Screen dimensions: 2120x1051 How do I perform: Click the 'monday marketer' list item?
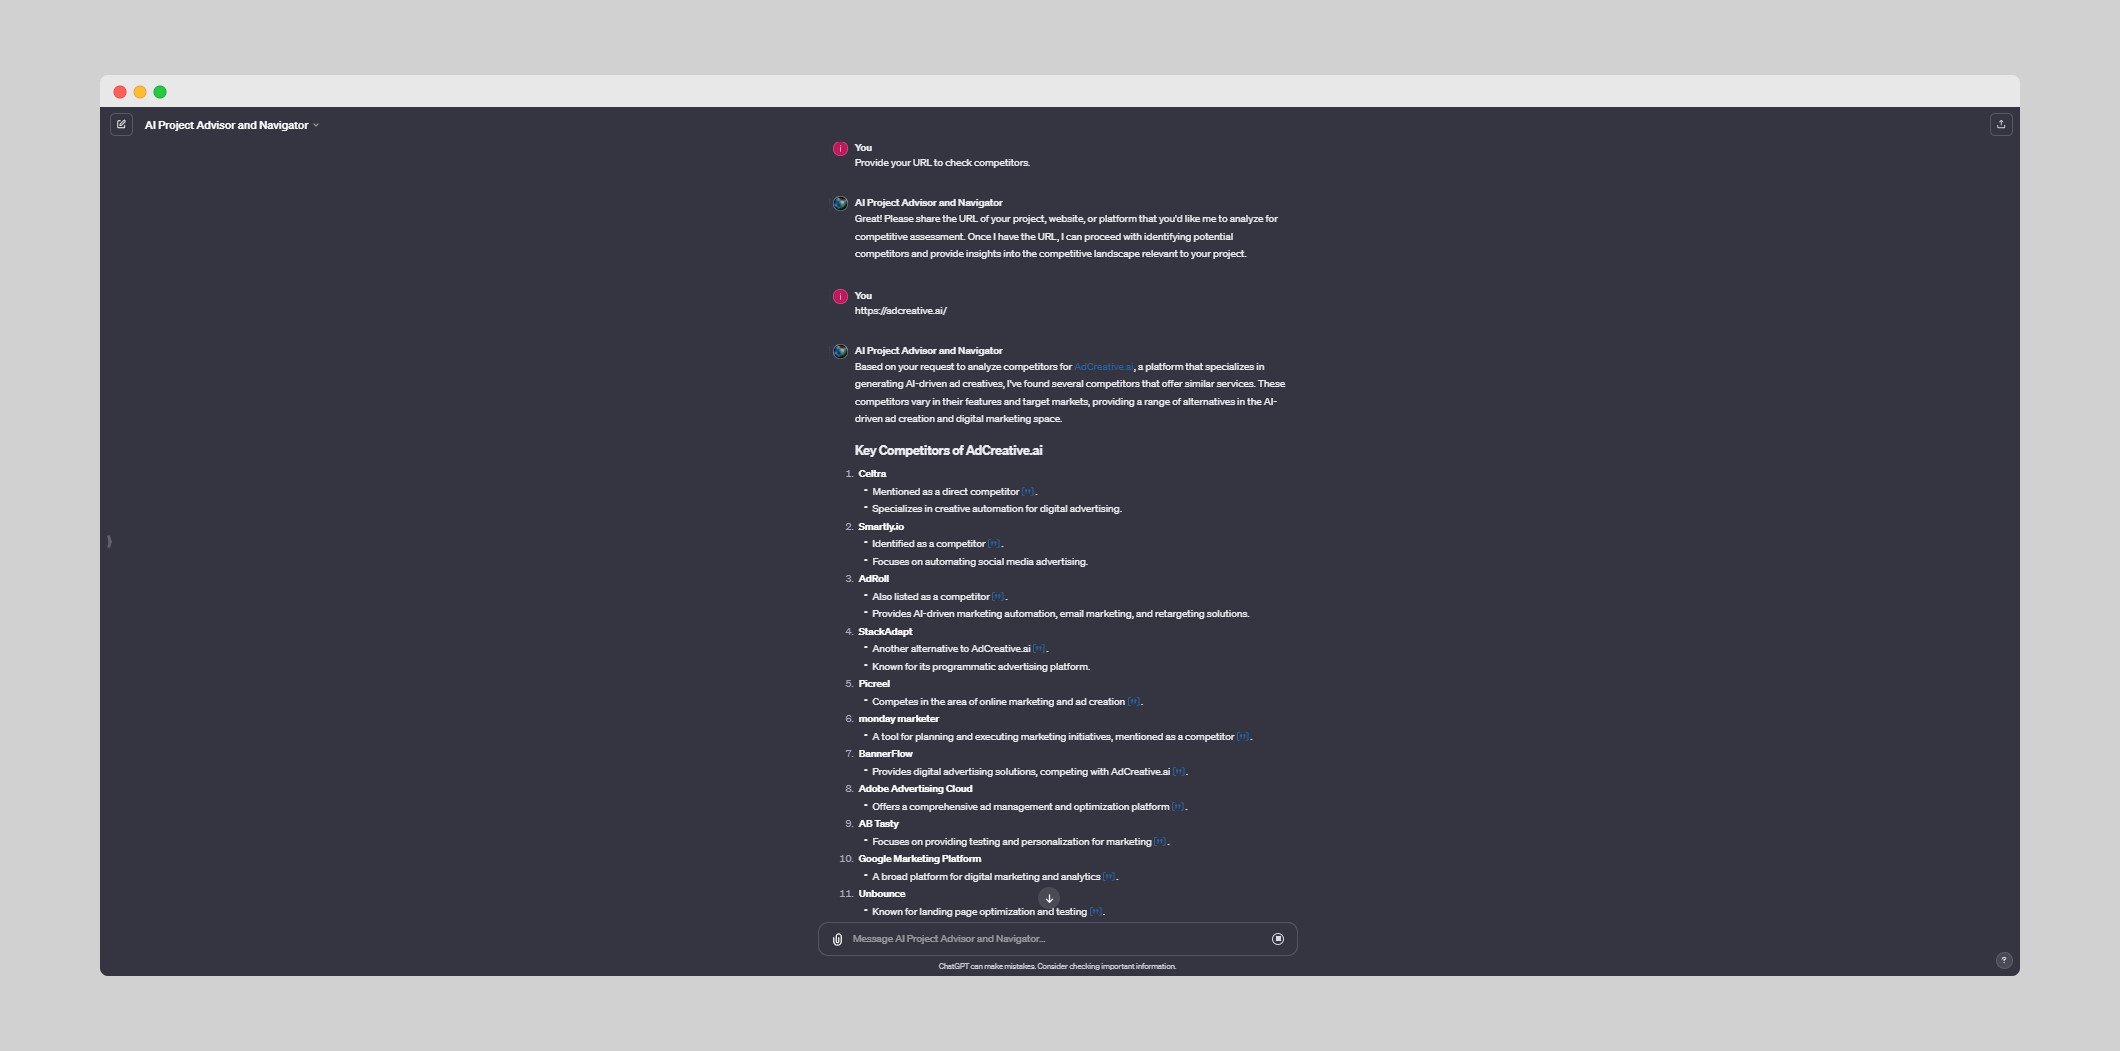click(x=898, y=719)
